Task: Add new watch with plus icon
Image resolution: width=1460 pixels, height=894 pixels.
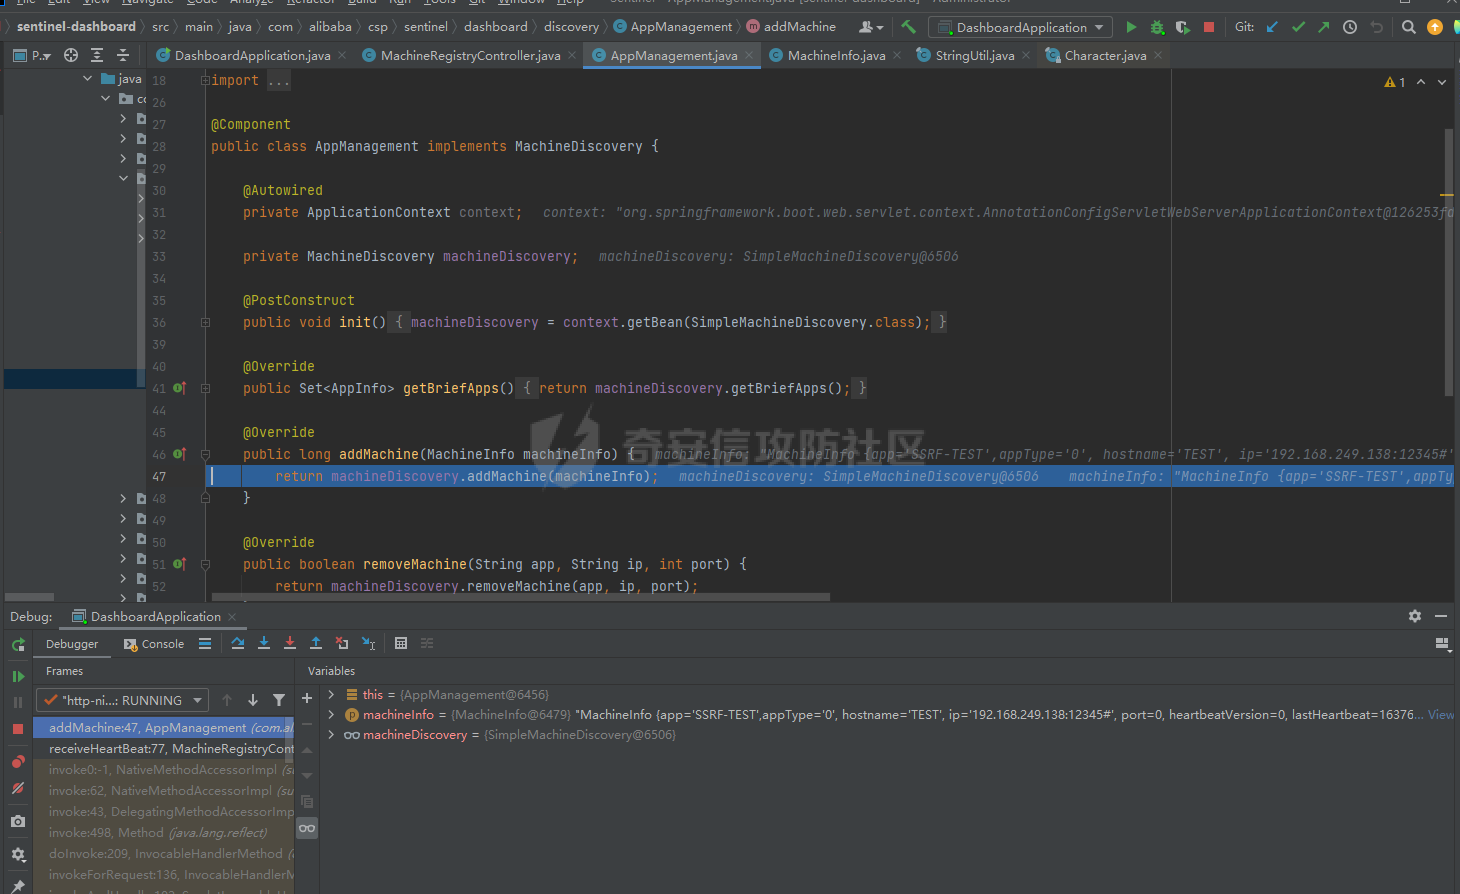Action: [307, 698]
